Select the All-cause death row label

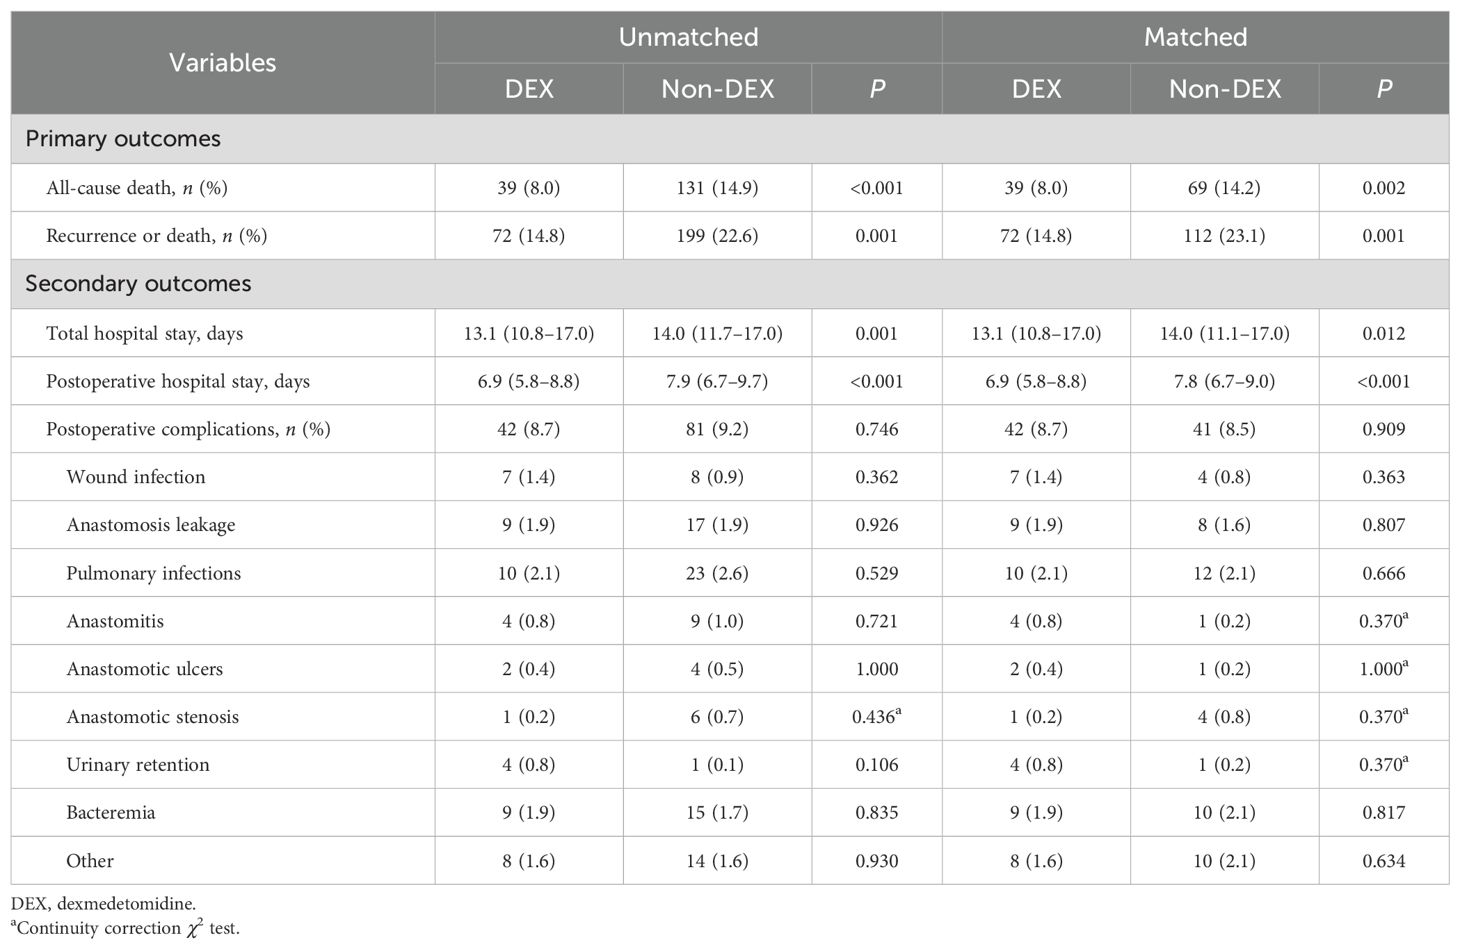136,188
